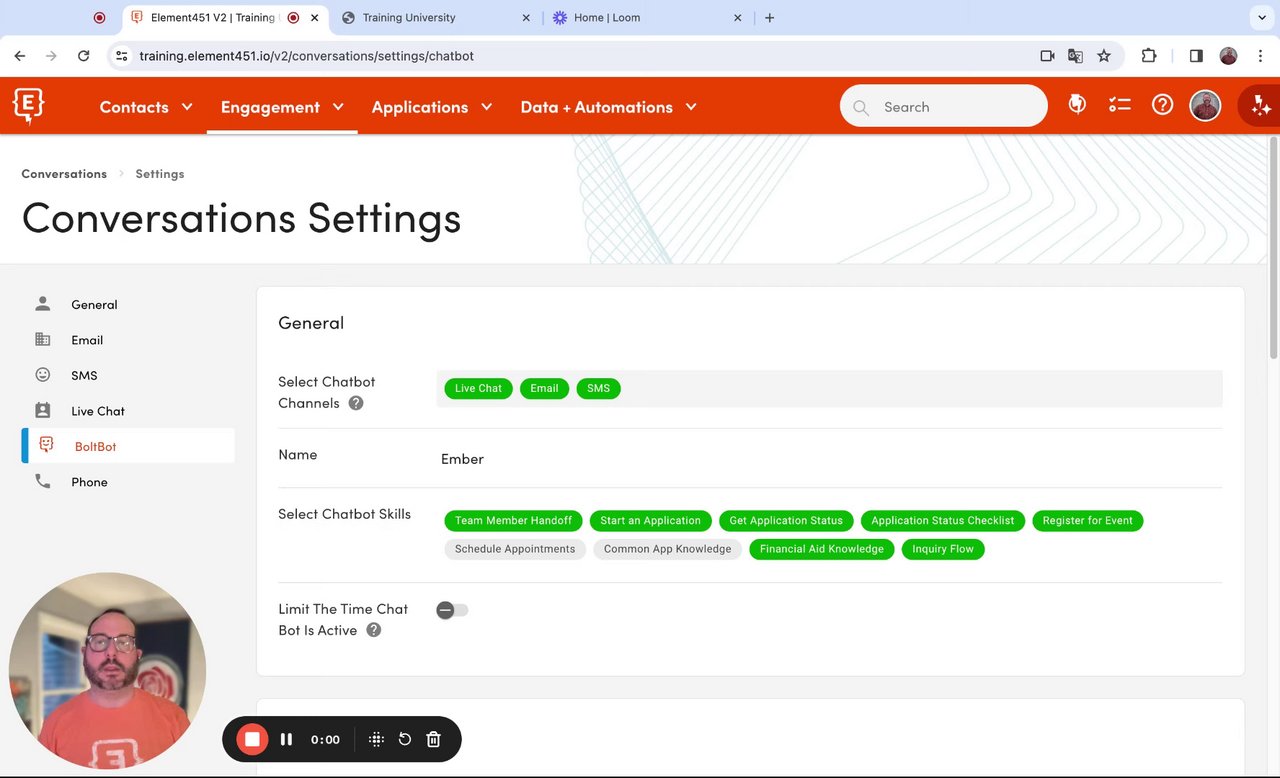Bookmark this page with star icon
Viewport: 1280px width, 778px height.
(1104, 56)
